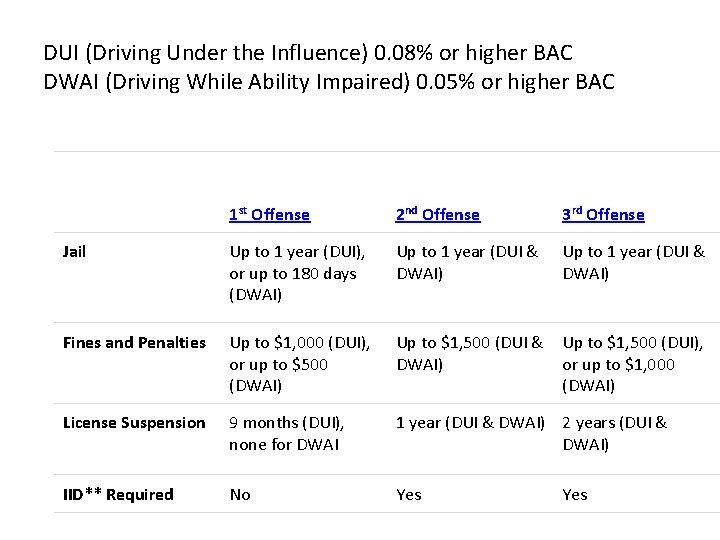This screenshot has height=540, width=720.
Task: Select the 2nd Offense jail cell
Action: (x=467, y=262)
